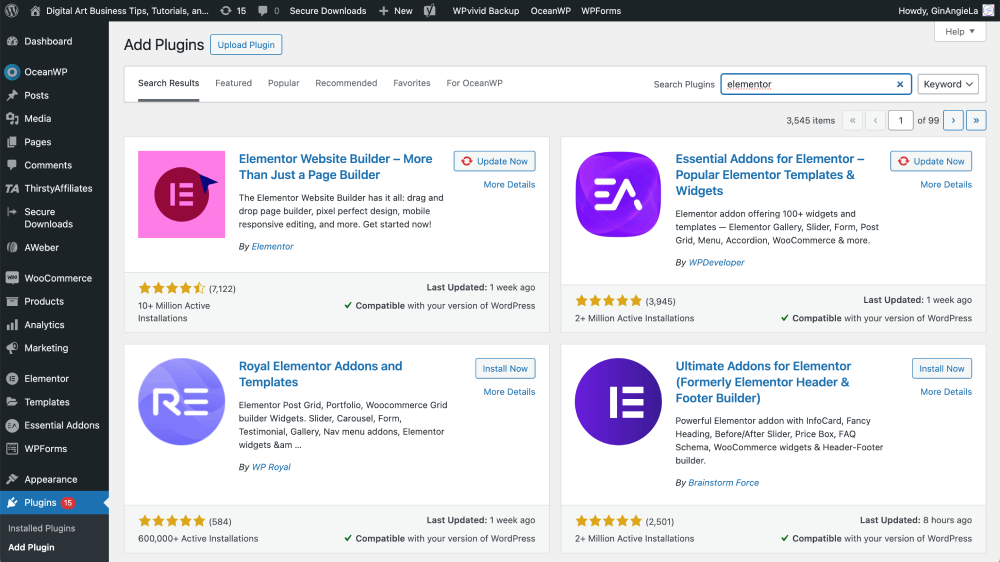Image resolution: width=1000 pixels, height=562 pixels.
Task: Open Installed Plugins submenu item
Action: [x=41, y=528]
